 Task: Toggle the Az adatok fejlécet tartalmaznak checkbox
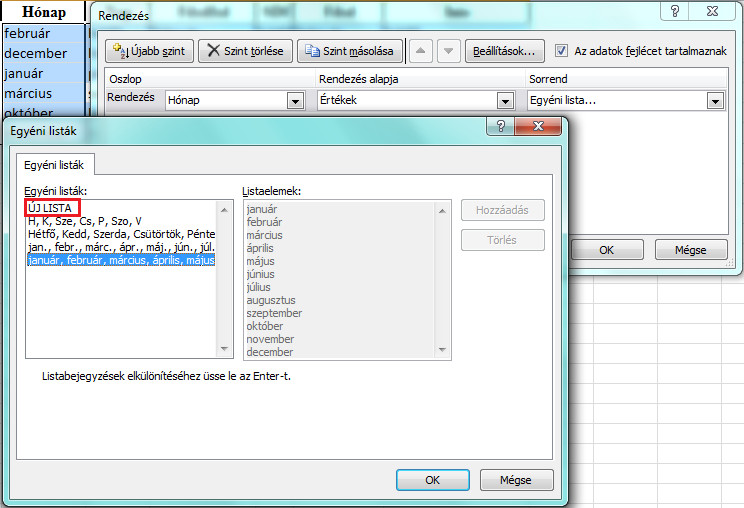(x=561, y=51)
